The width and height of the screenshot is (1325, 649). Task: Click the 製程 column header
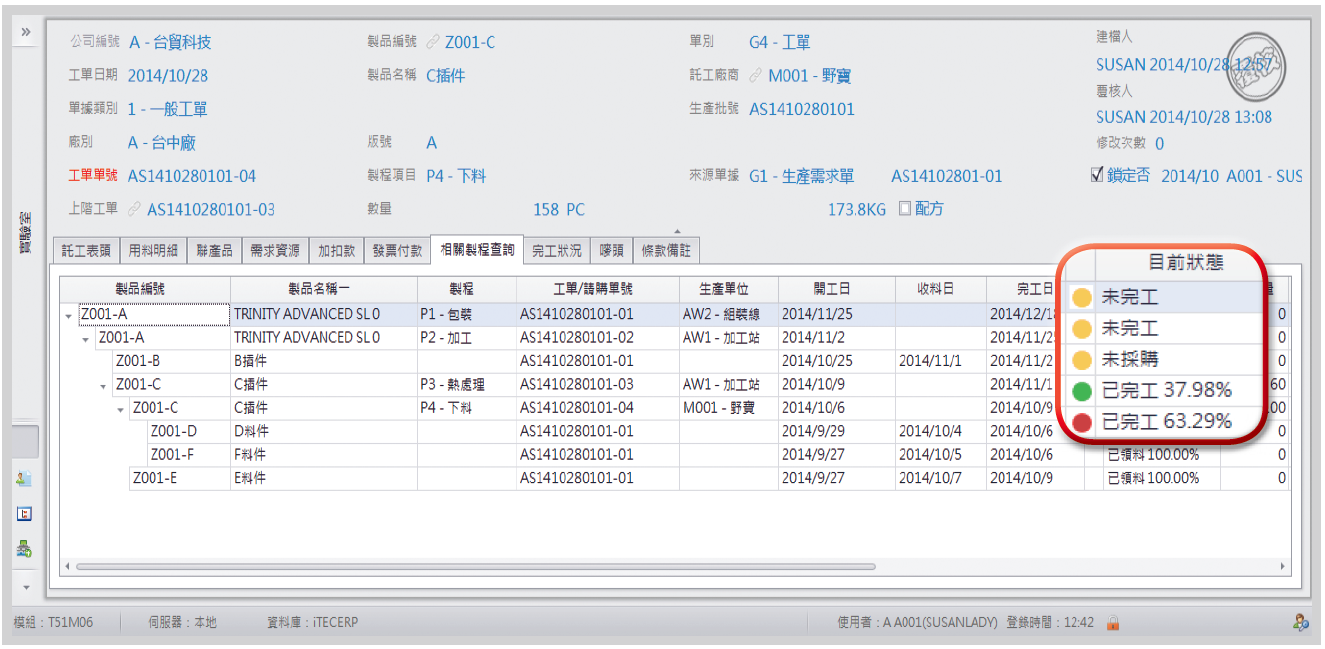point(467,289)
